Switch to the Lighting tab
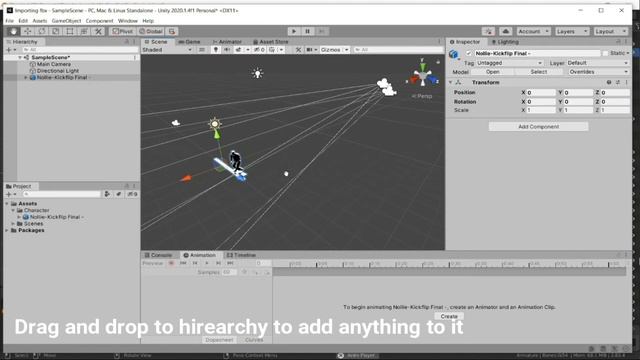This screenshot has width=640, height=360. tap(505, 42)
